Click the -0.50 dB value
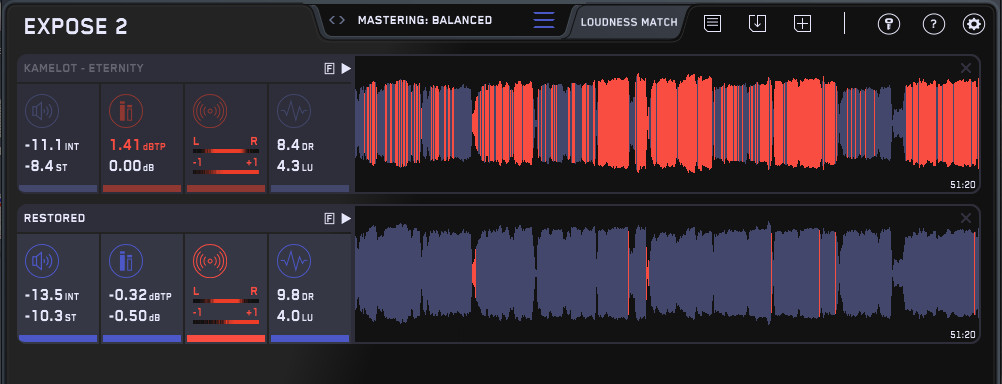Image resolution: width=1002 pixels, height=384 pixels. click(x=134, y=317)
